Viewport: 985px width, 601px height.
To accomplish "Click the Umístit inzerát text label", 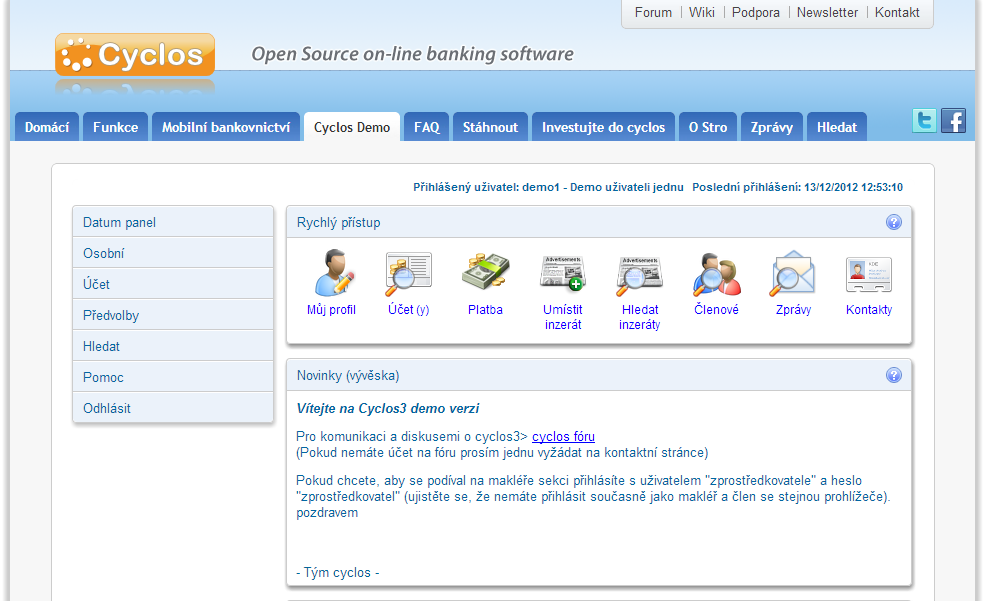I will [563, 317].
